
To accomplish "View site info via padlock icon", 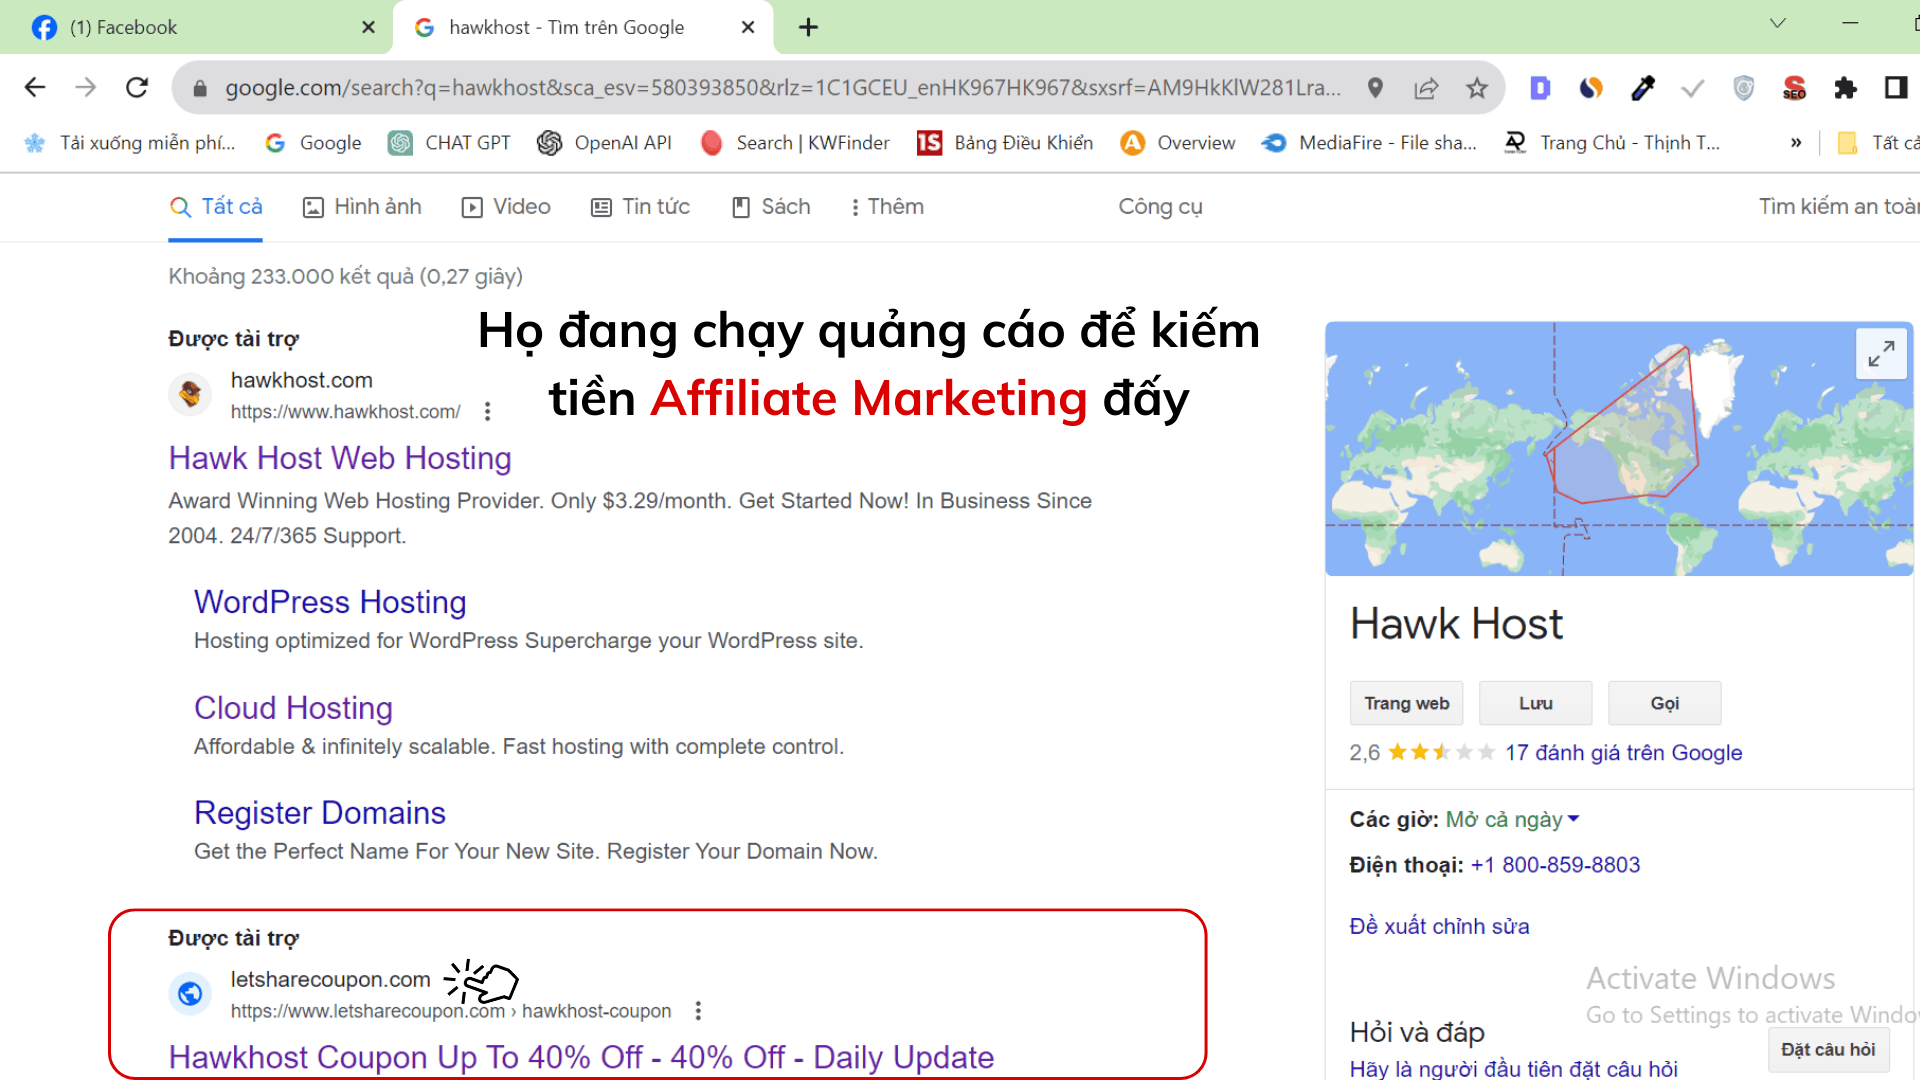I will click(200, 88).
